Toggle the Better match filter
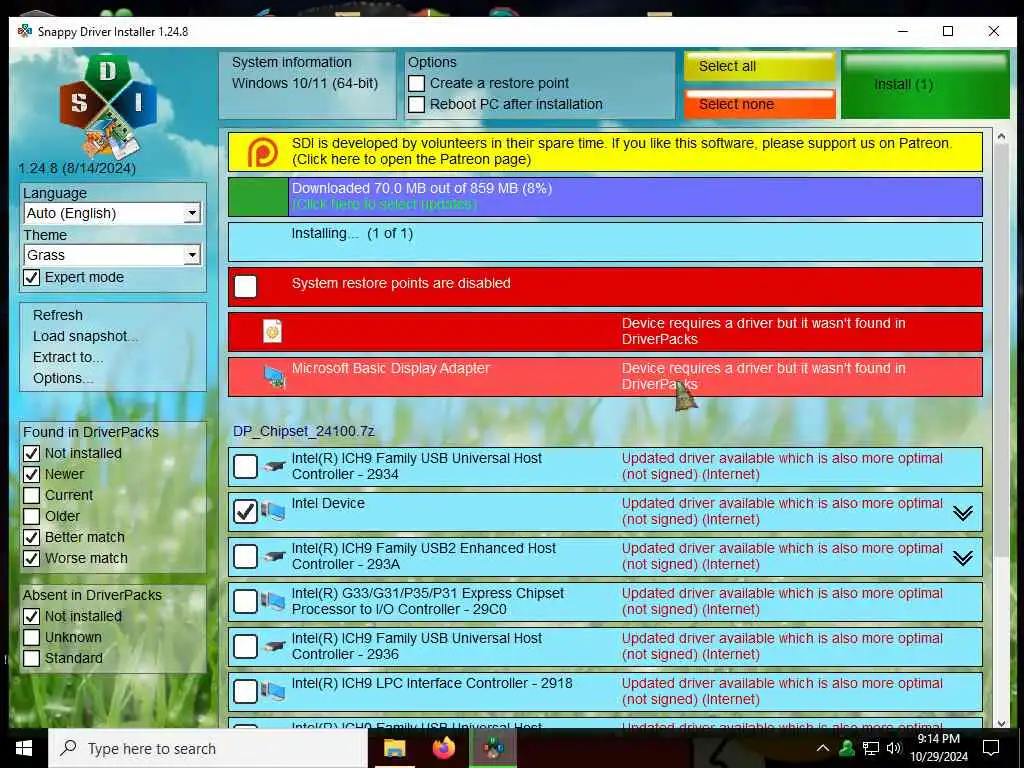 pyautogui.click(x=31, y=537)
